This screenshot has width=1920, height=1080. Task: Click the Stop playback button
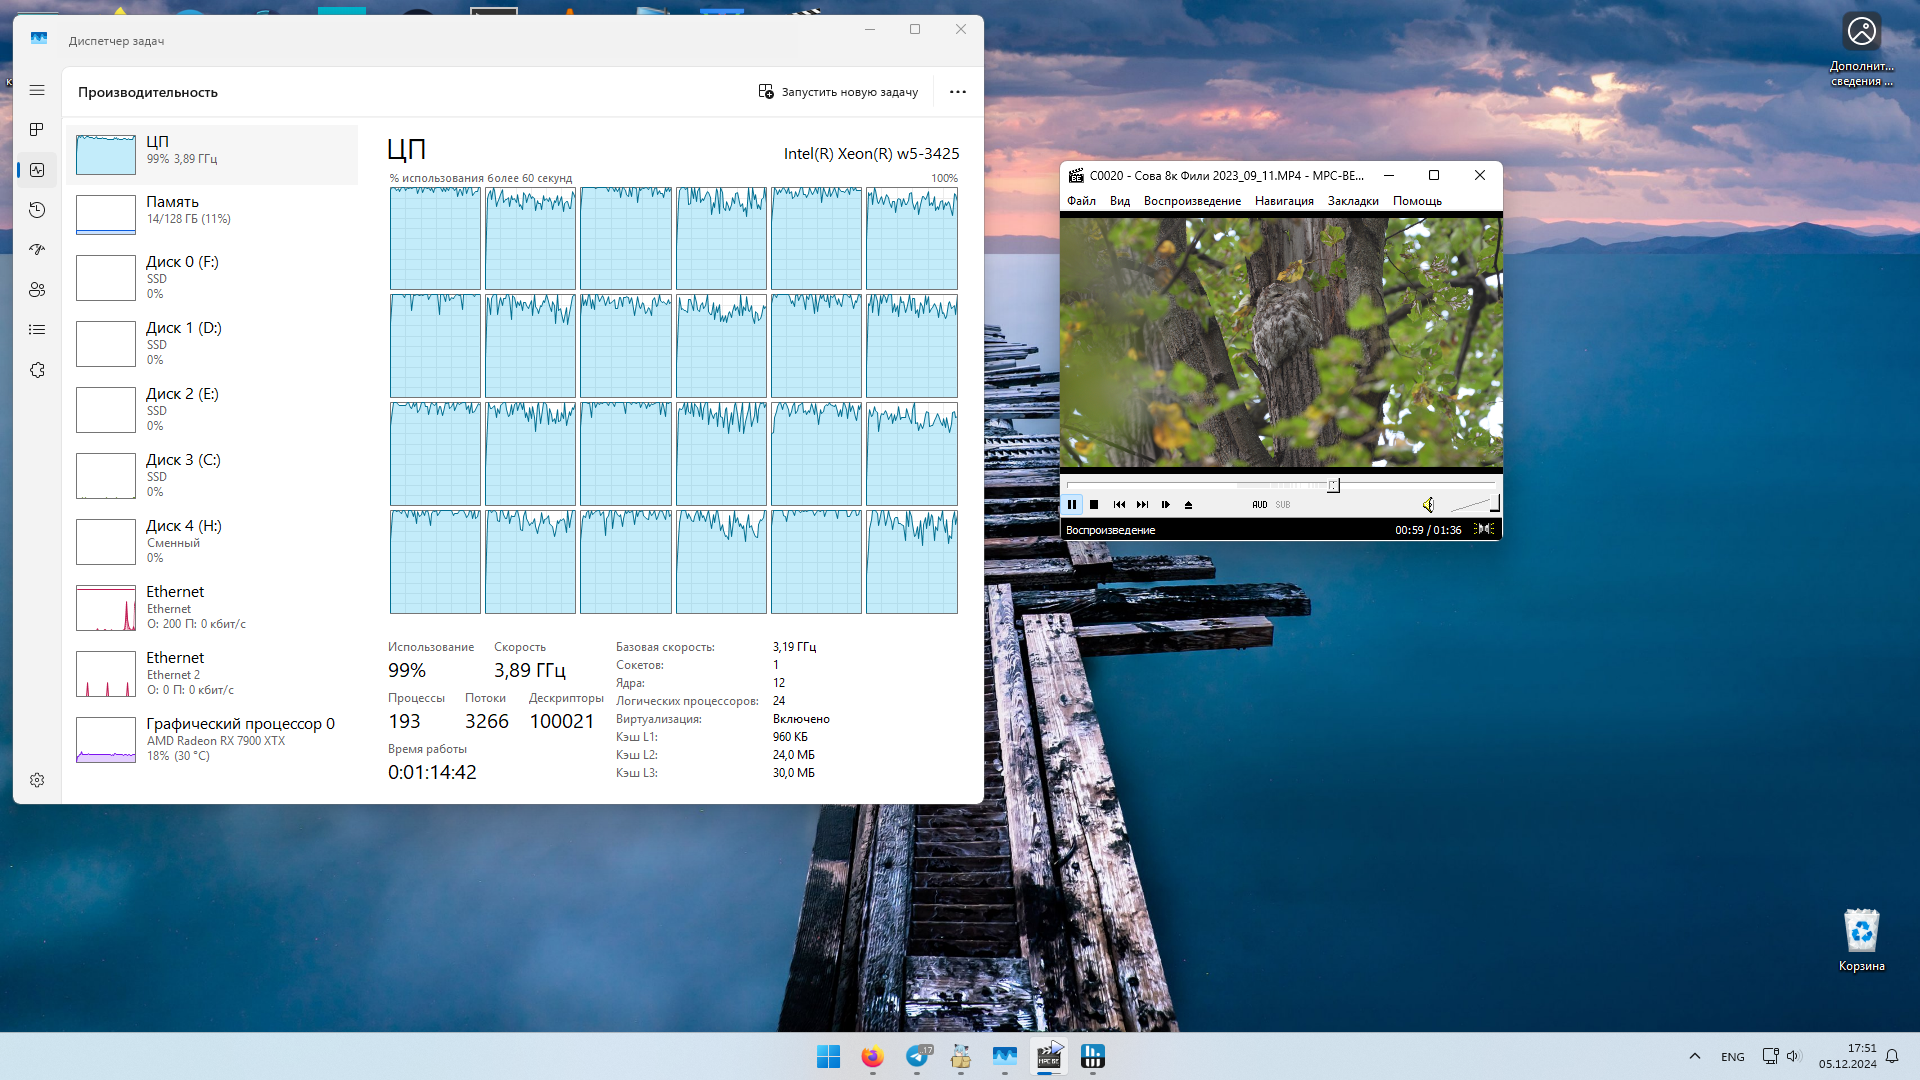click(1094, 505)
